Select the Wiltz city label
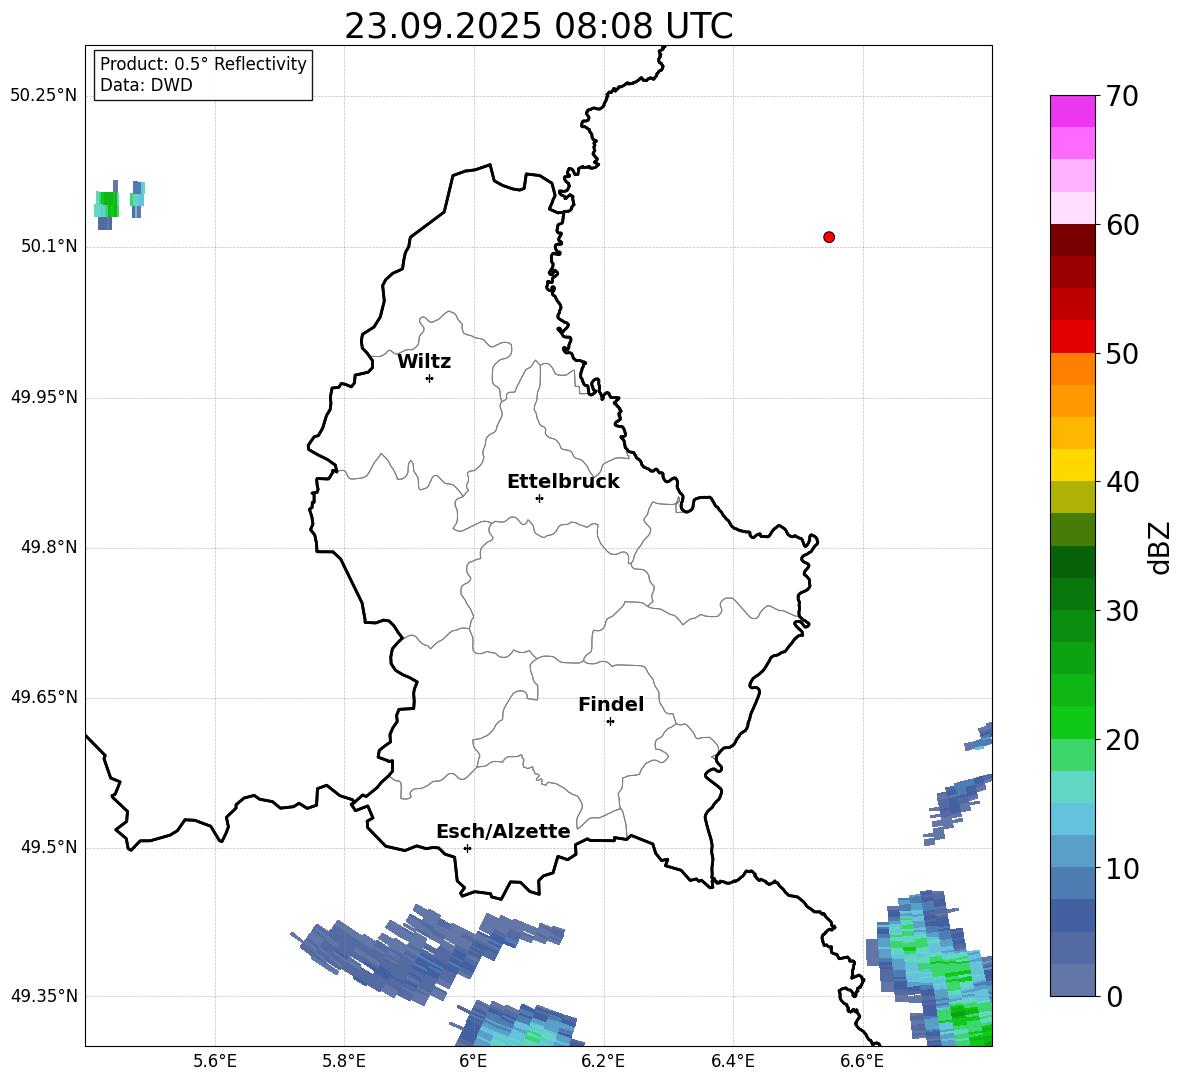Viewport: 1184px width, 1081px height. [424, 362]
